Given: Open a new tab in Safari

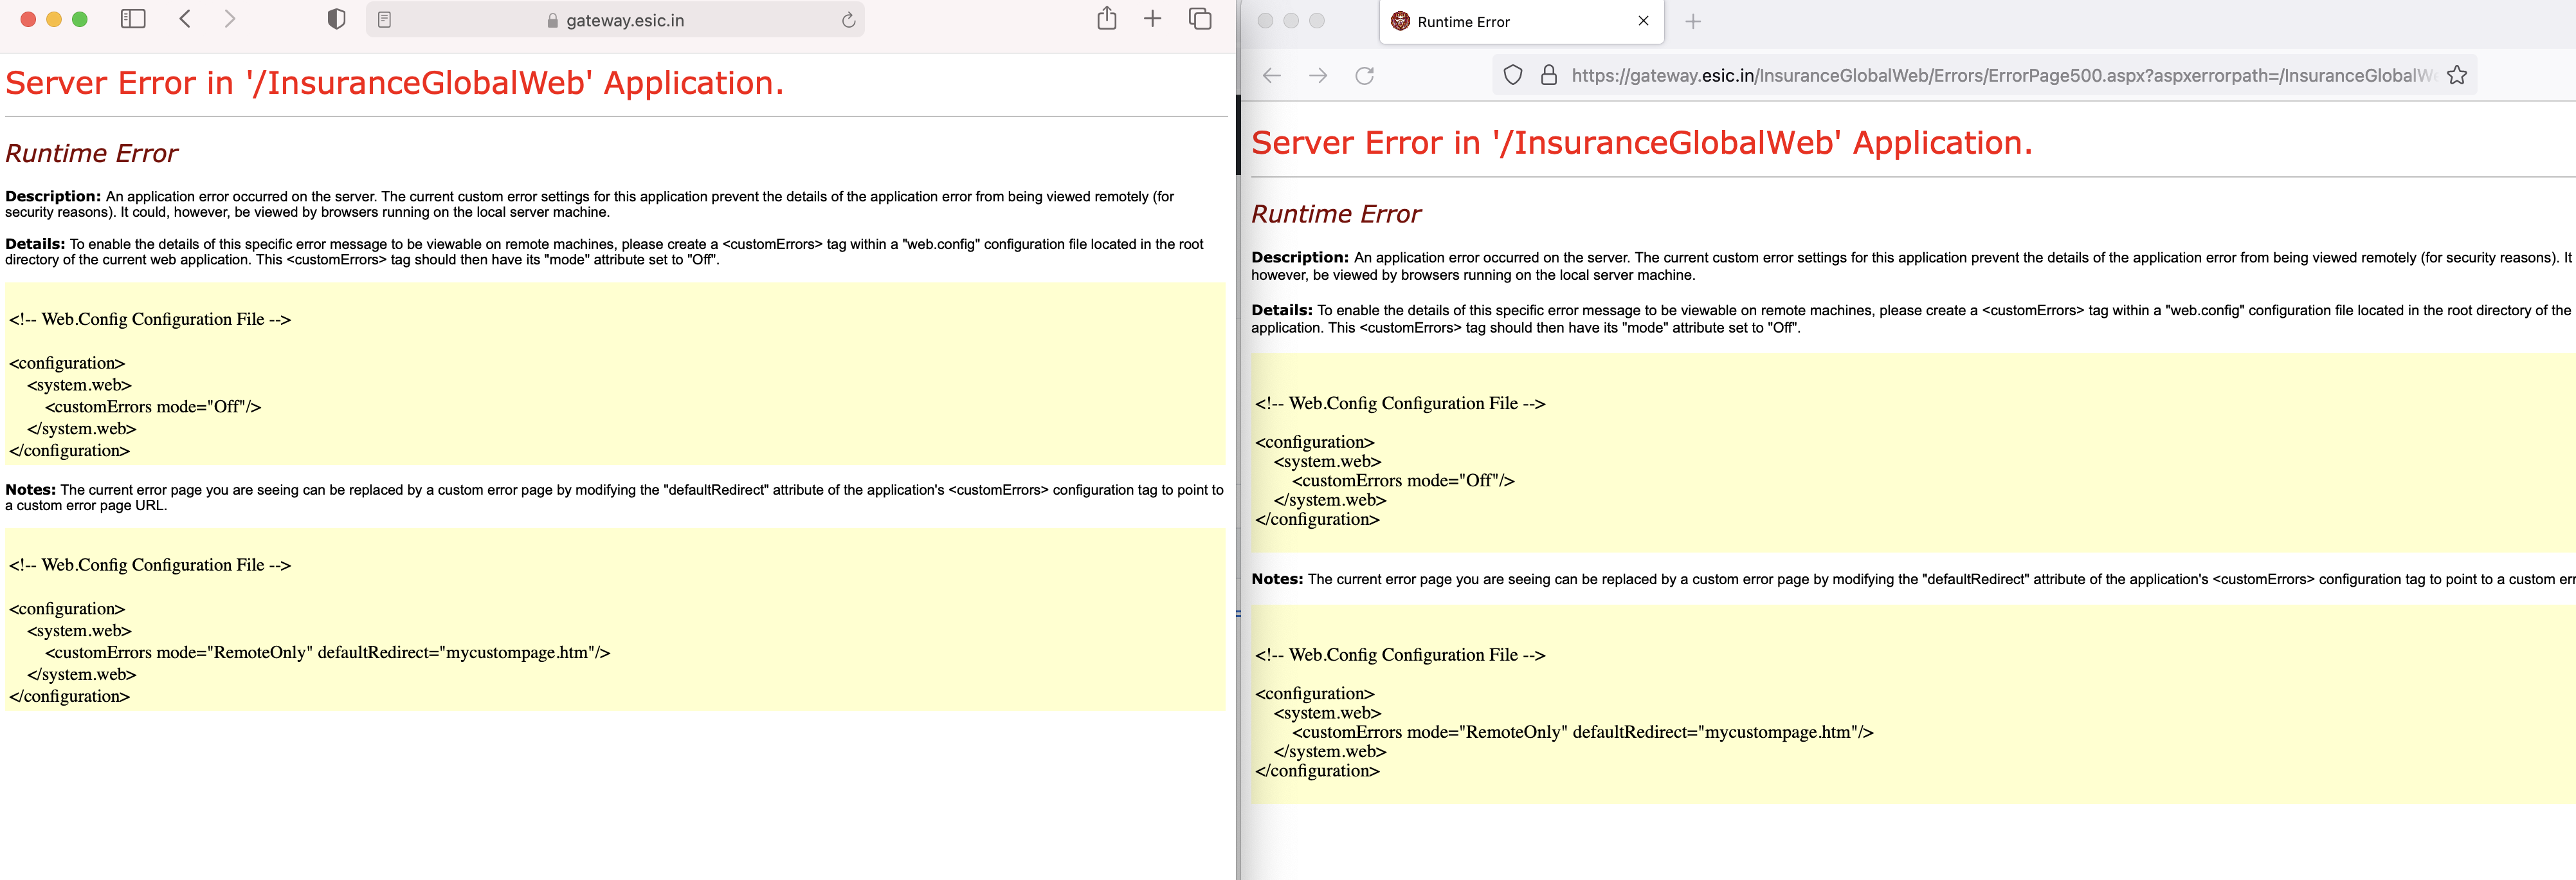Looking at the screenshot, I should point(1152,18).
